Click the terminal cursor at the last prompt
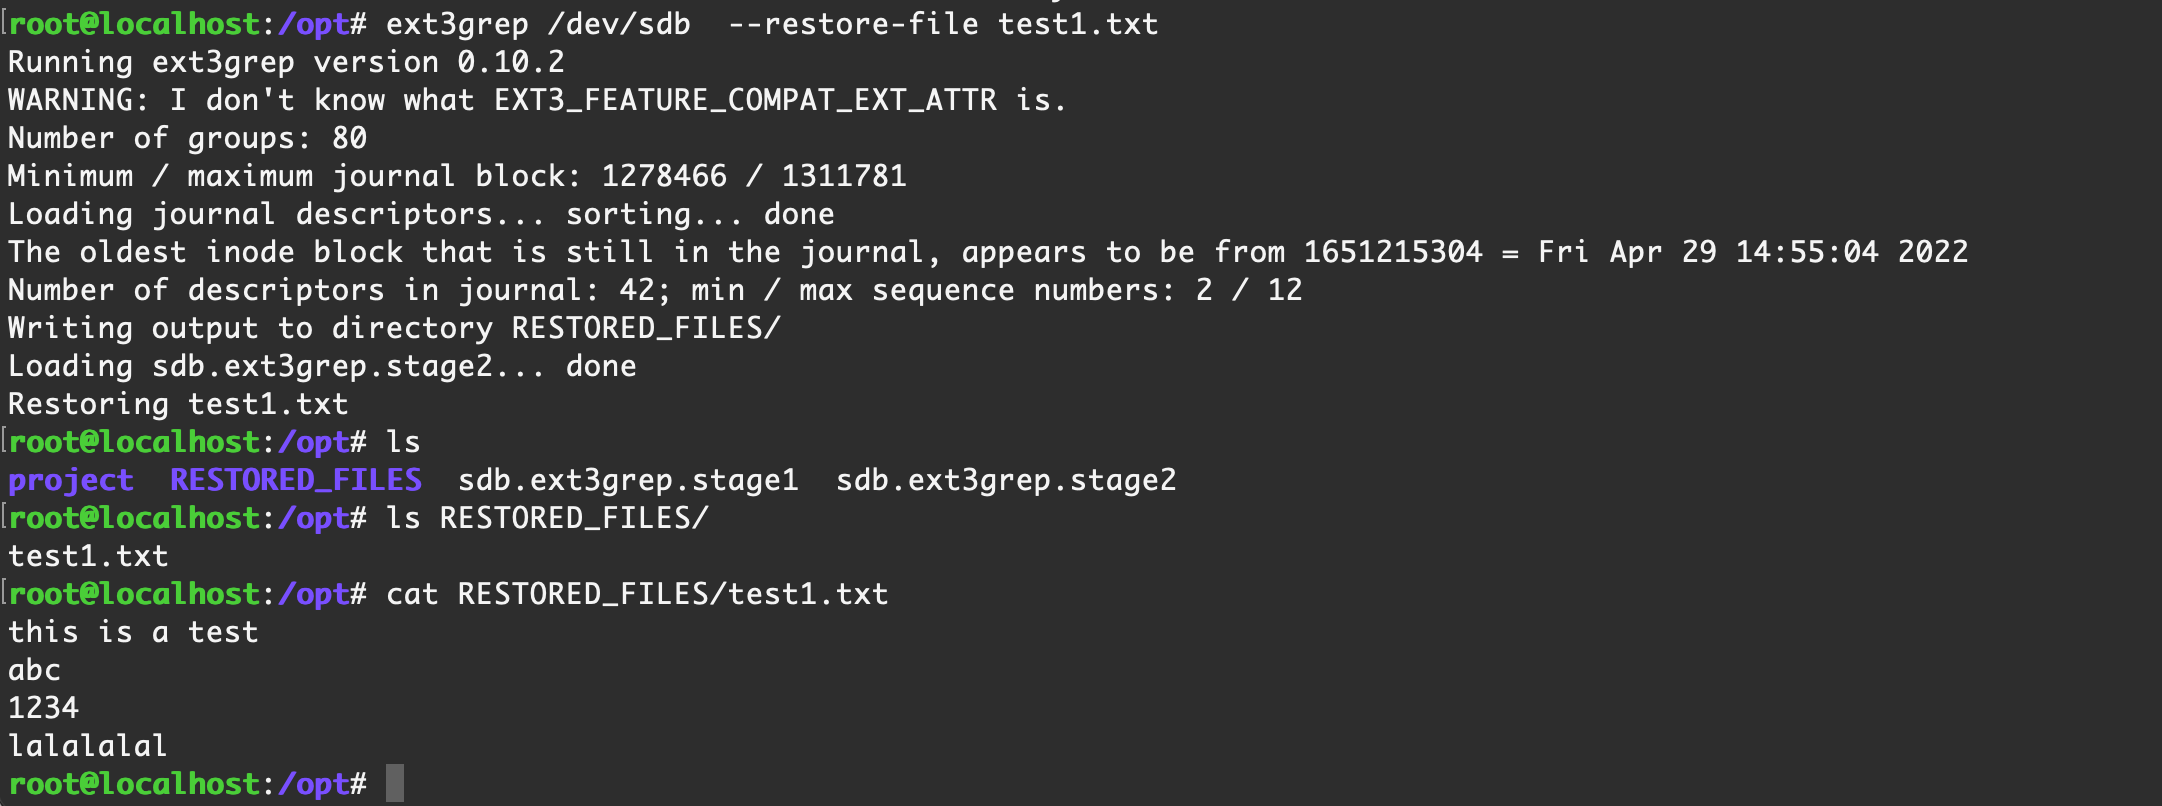This screenshot has width=2162, height=806. coord(395,783)
